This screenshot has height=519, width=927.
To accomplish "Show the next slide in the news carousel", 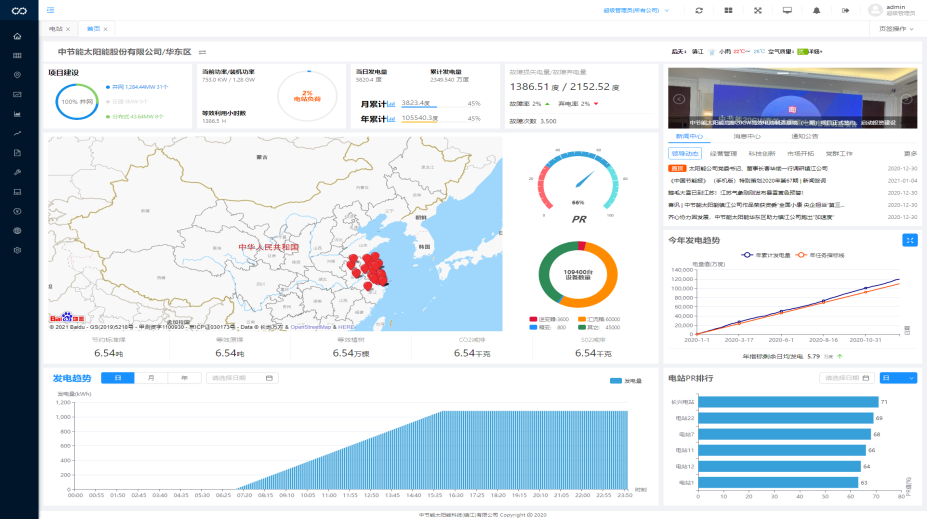I will pyautogui.click(x=906, y=99).
